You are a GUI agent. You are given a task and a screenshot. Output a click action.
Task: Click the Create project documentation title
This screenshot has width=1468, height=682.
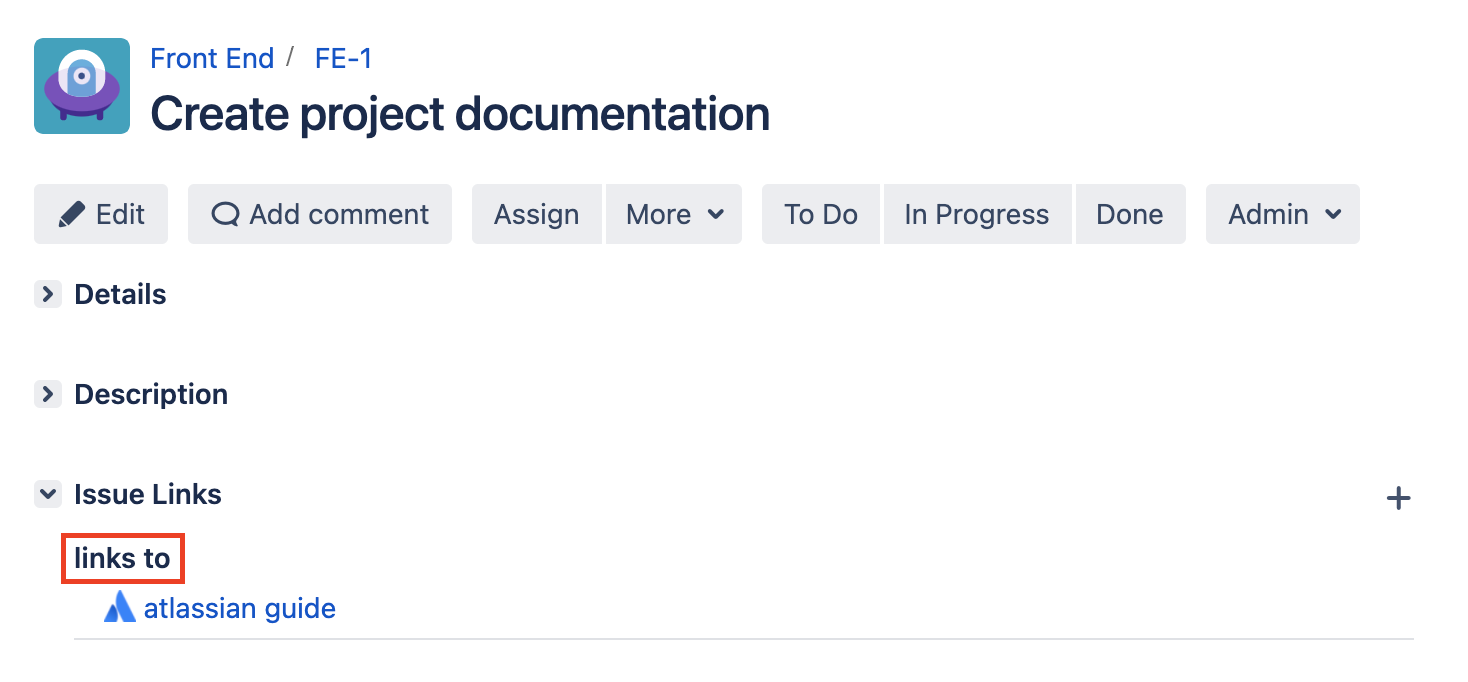[460, 114]
